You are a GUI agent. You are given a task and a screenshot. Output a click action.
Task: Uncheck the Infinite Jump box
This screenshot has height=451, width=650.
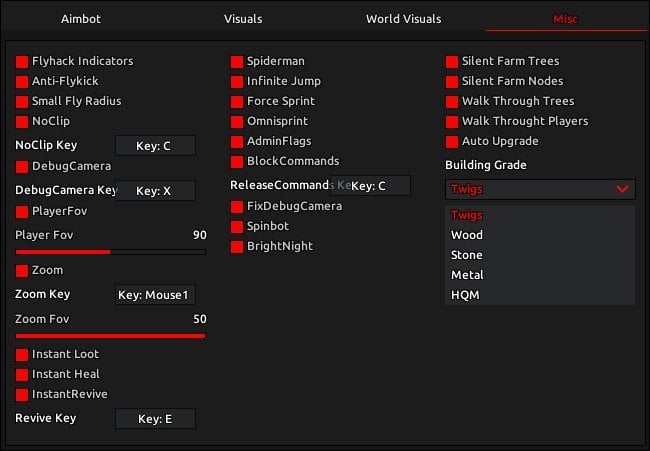237,82
